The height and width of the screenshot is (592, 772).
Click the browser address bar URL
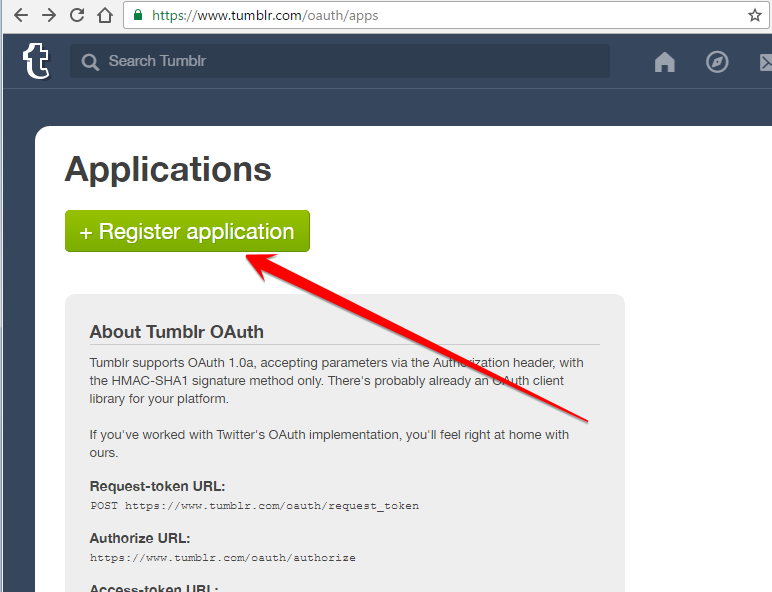[x=265, y=15]
